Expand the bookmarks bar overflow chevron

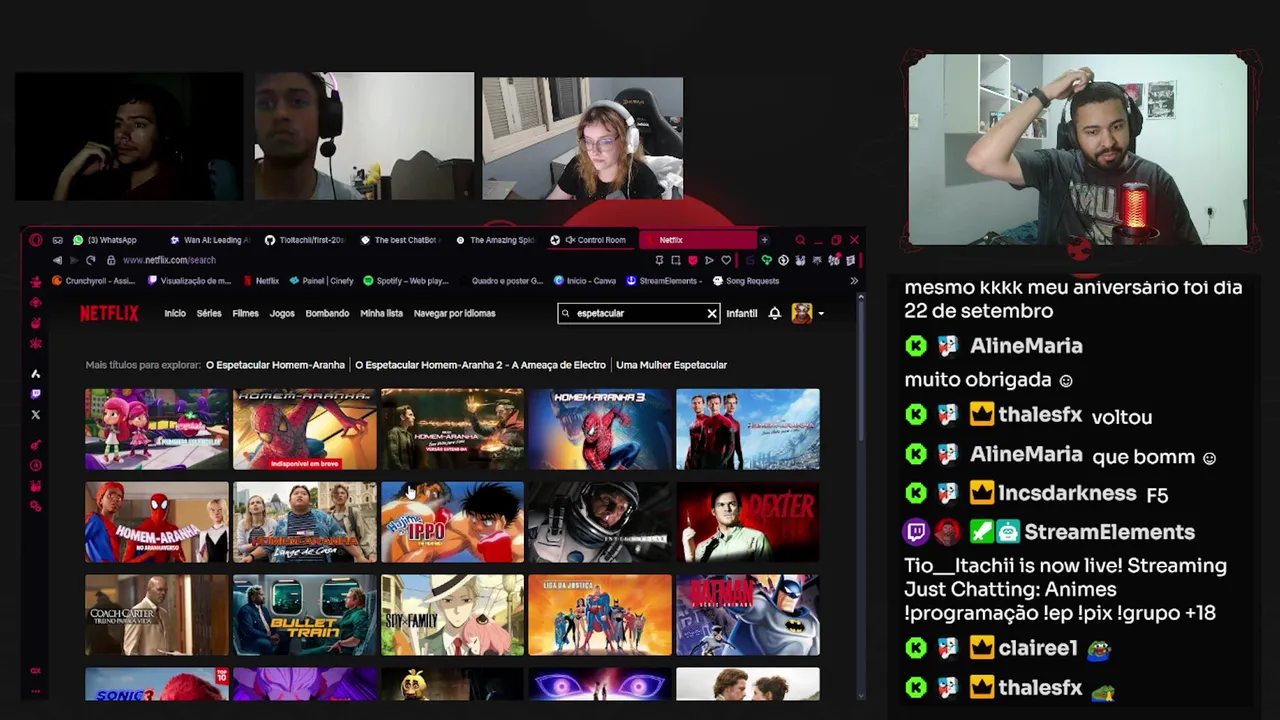pyautogui.click(x=854, y=281)
